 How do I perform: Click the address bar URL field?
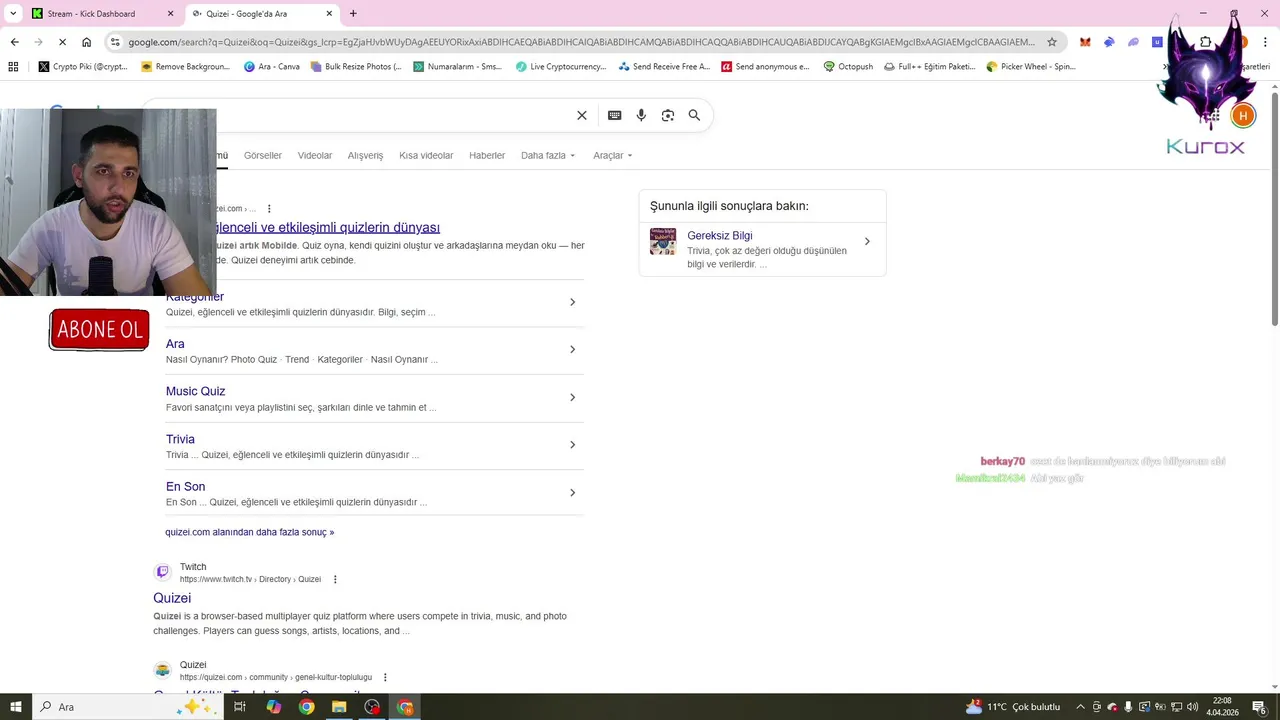[x=581, y=42]
